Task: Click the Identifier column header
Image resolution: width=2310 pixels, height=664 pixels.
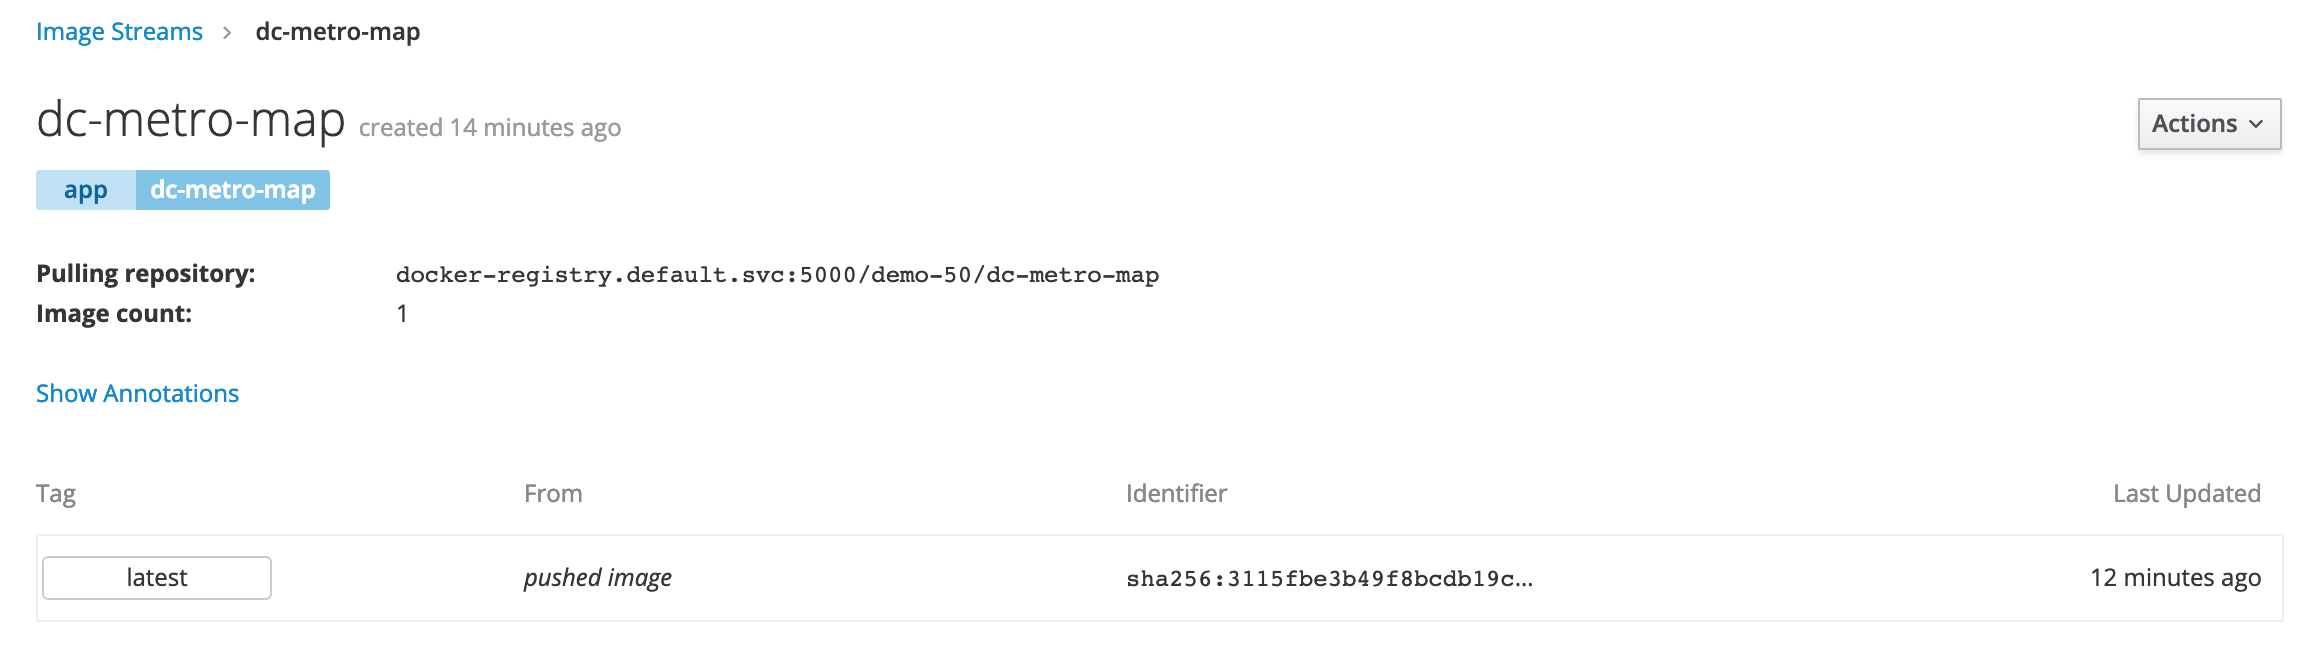Action: [x=1176, y=493]
